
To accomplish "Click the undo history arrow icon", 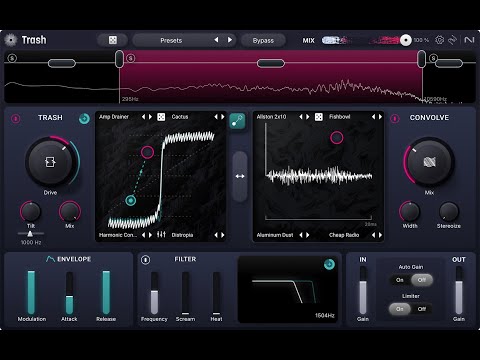I will 452,40.
